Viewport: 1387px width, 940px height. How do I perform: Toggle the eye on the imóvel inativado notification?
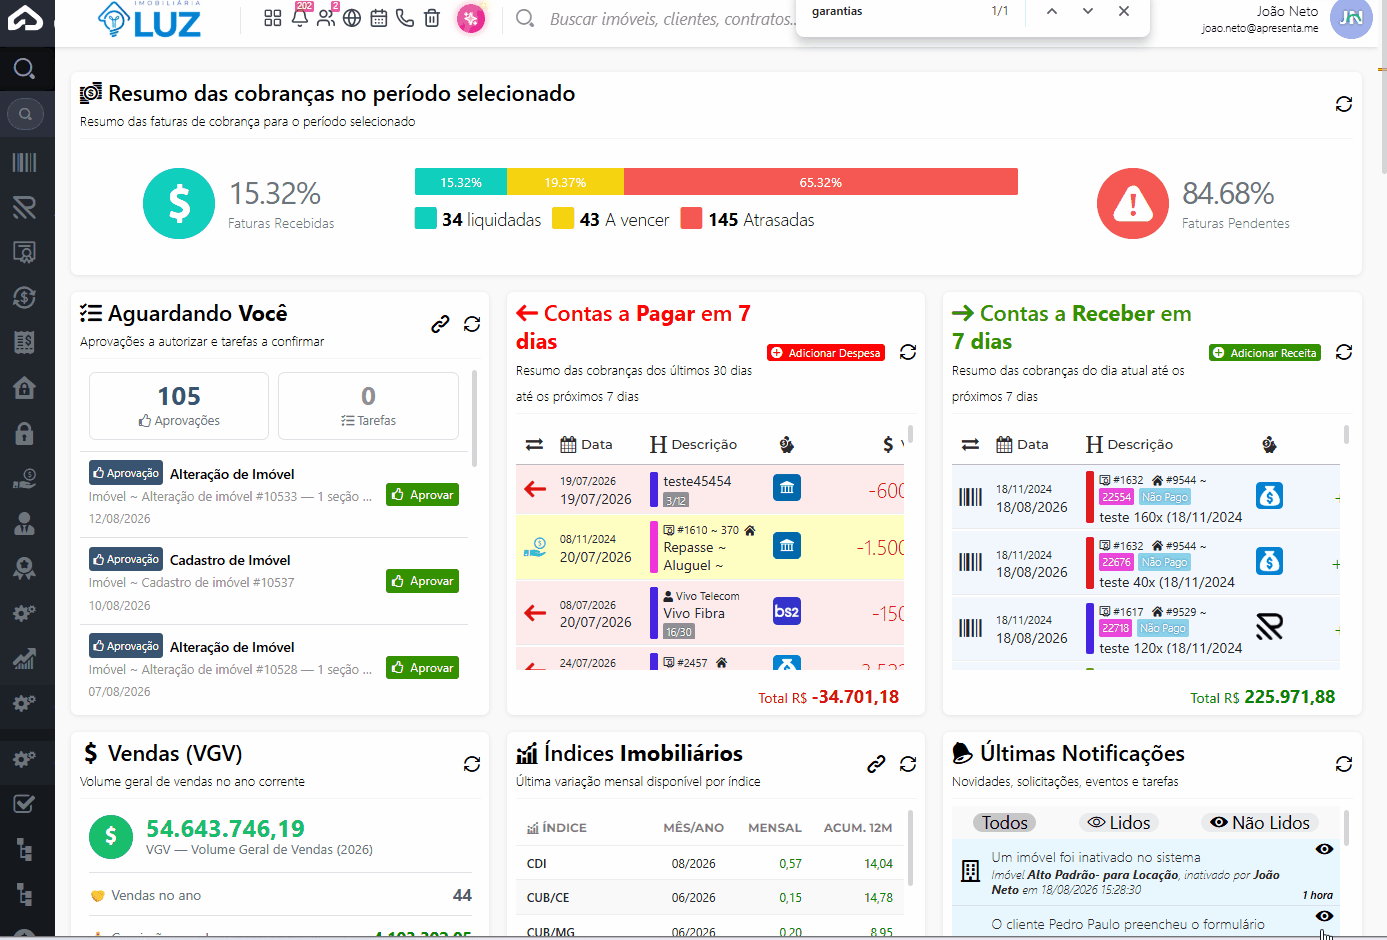point(1324,849)
